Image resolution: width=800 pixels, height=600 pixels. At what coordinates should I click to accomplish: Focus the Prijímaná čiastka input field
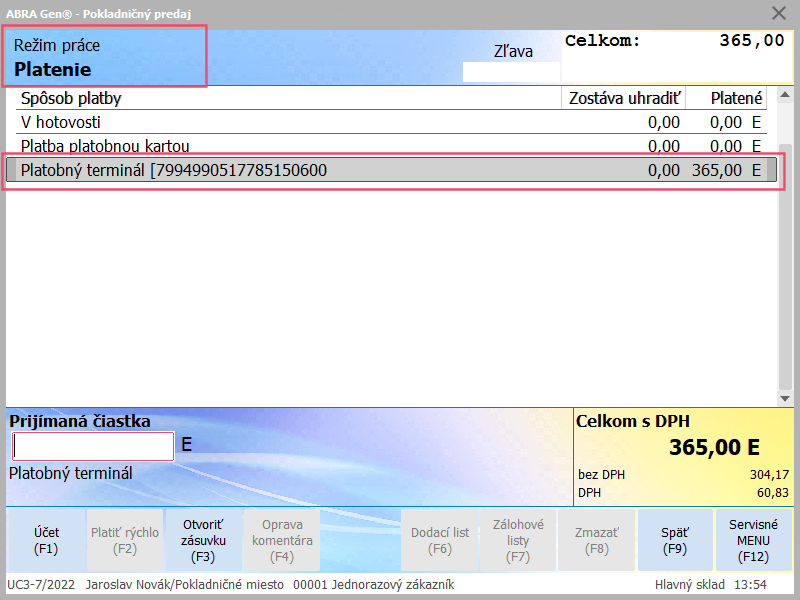click(93, 446)
